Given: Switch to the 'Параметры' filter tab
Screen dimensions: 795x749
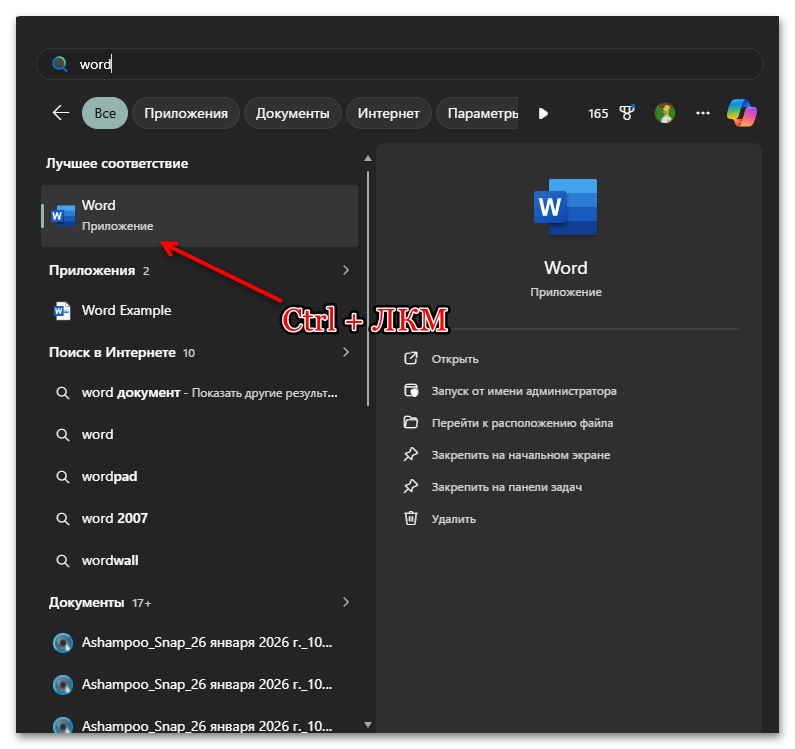Looking at the screenshot, I should point(478,113).
